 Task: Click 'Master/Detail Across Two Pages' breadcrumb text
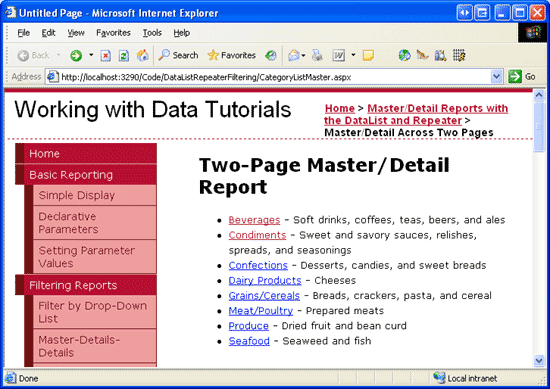pyautogui.click(x=409, y=133)
